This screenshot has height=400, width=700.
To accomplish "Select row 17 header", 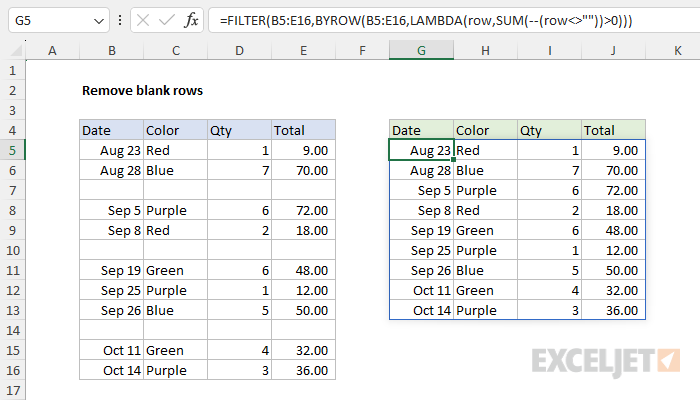I will point(12,391).
